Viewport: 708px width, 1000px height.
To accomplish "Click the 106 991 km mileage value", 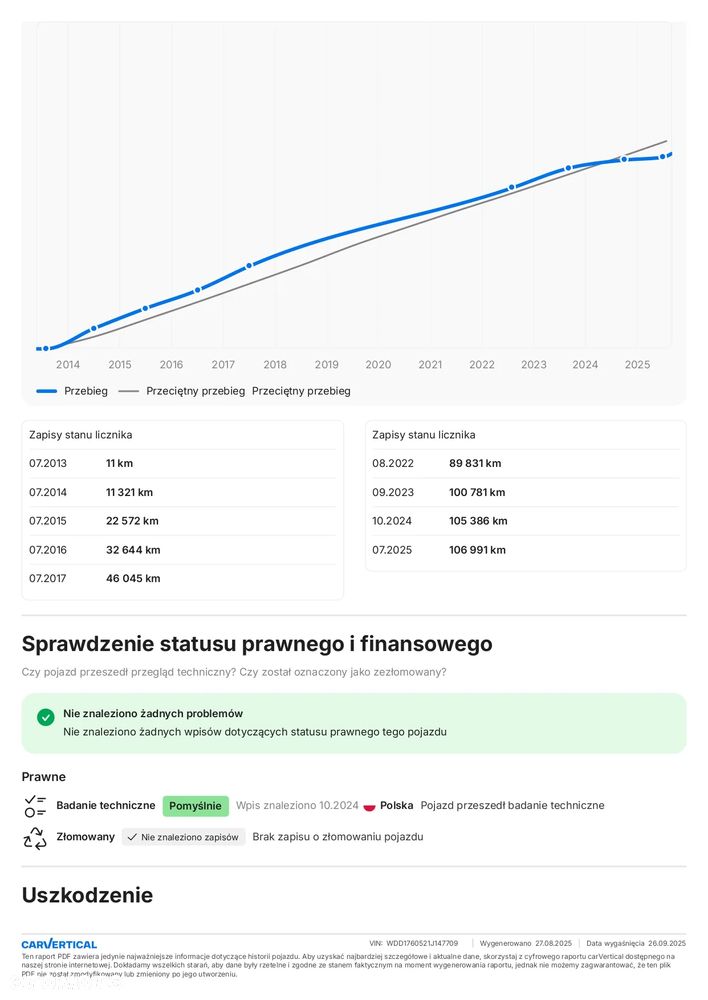I will [477, 550].
